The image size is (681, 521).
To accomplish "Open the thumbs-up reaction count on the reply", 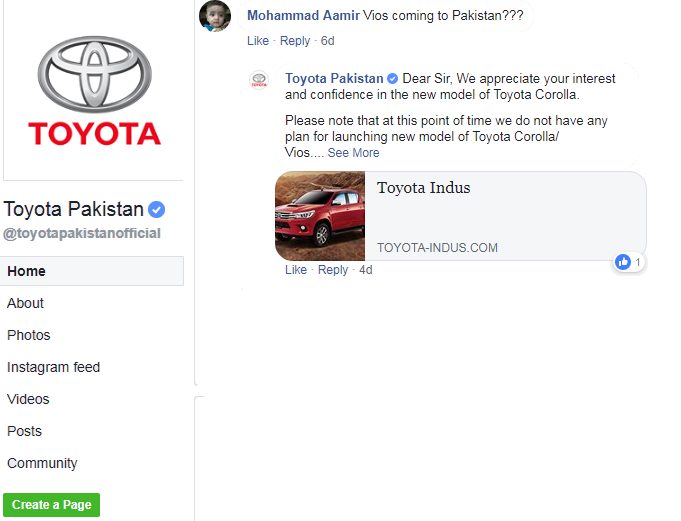I will [x=629, y=262].
